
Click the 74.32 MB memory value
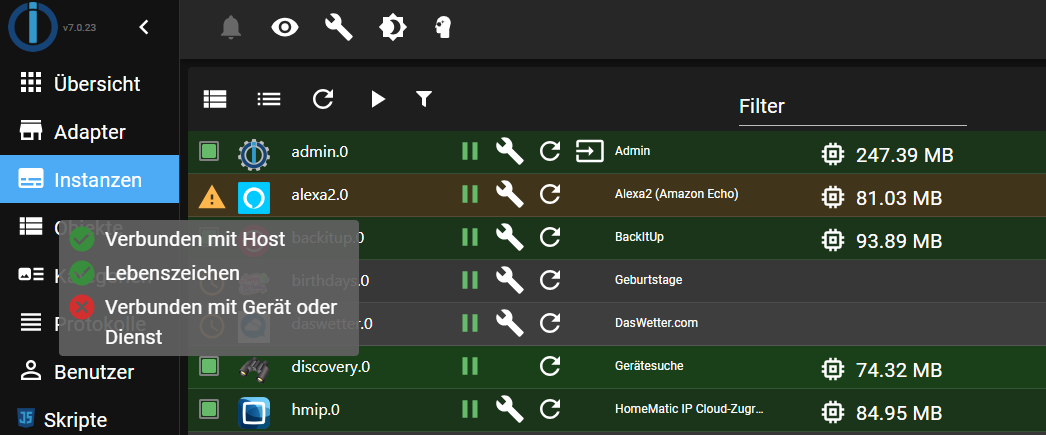click(x=899, y=370)
